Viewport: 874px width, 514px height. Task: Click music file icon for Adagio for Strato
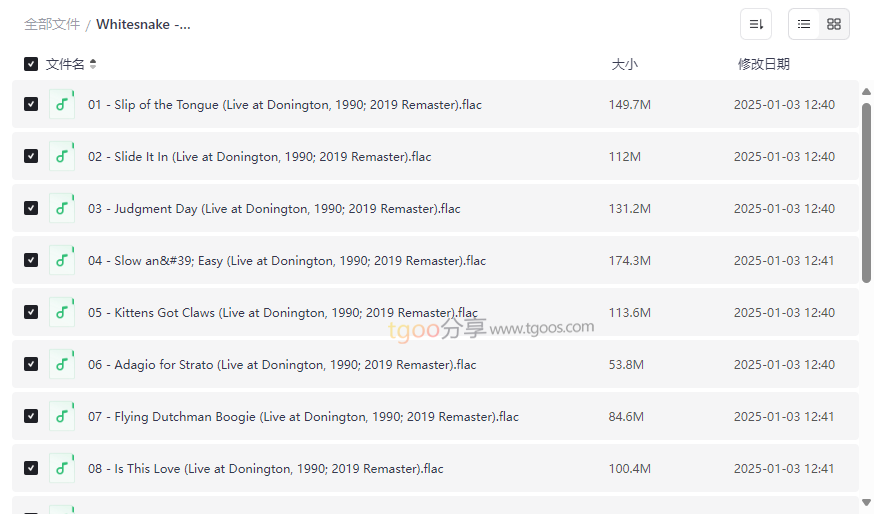[62, 364]
